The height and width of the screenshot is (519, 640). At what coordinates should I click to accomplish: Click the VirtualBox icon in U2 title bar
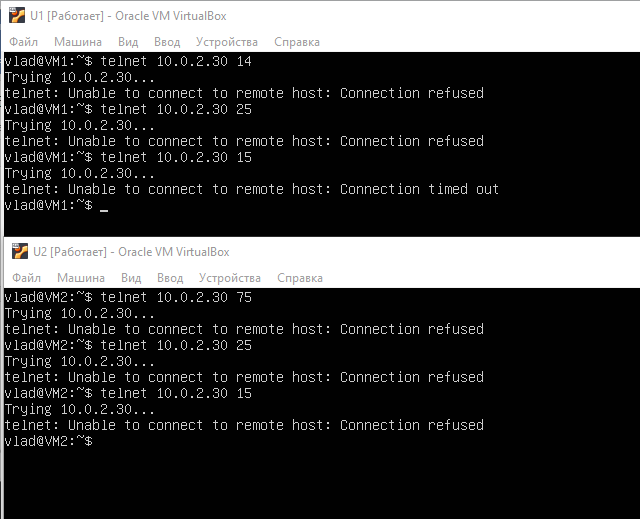pyautogui.click(x=20, y=251)
